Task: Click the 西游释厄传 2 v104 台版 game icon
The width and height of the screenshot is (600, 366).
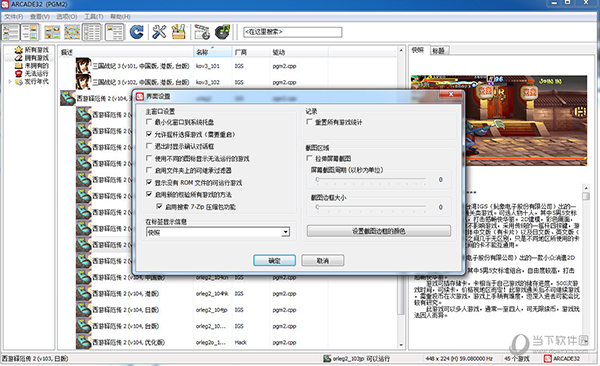Action: click(x=83, y=326)
